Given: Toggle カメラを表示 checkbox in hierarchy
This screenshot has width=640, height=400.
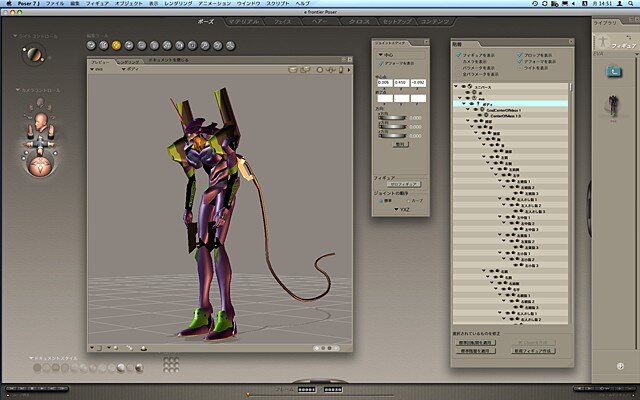Looking at the screenshot, I should 458,61.
